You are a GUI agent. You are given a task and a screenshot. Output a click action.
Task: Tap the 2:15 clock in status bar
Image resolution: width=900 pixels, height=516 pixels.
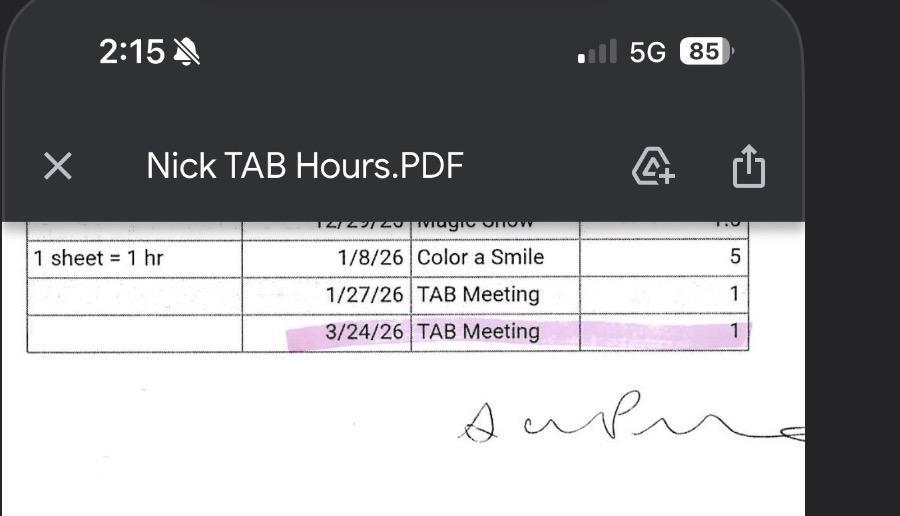coord(131,52)
